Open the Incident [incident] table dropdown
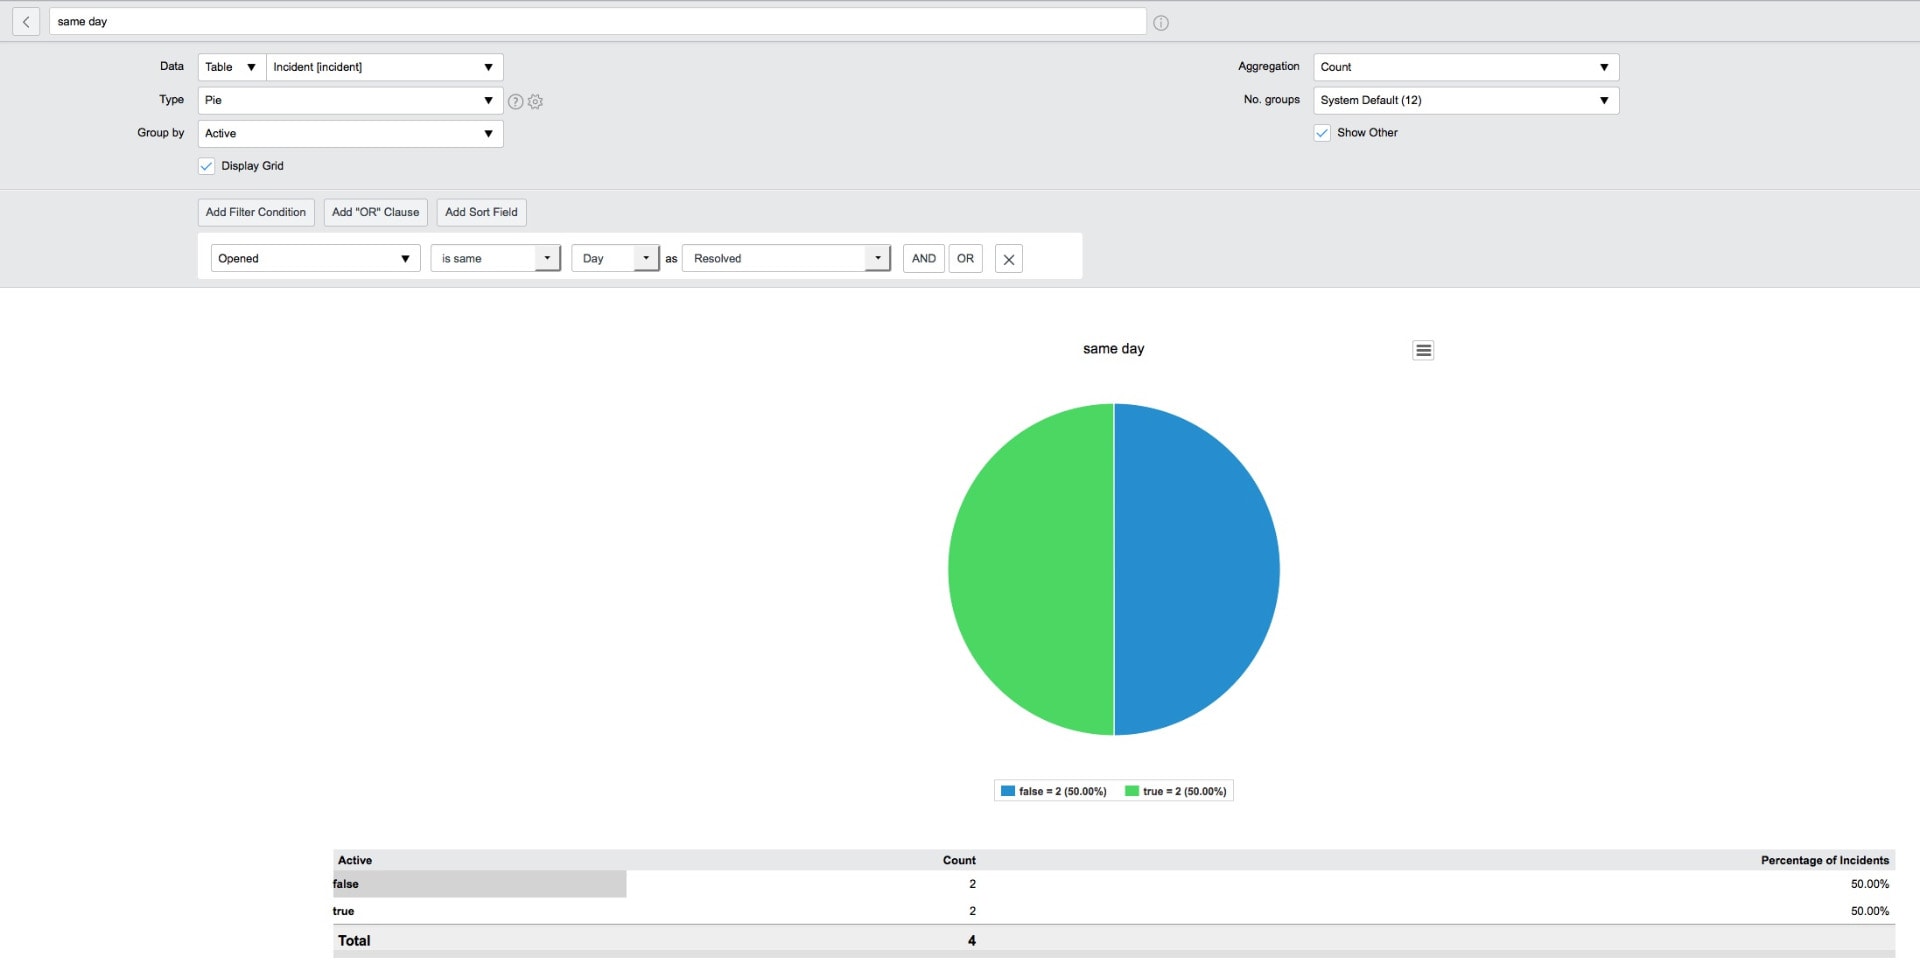The image size is (1920, 978). tap(385, 67)
